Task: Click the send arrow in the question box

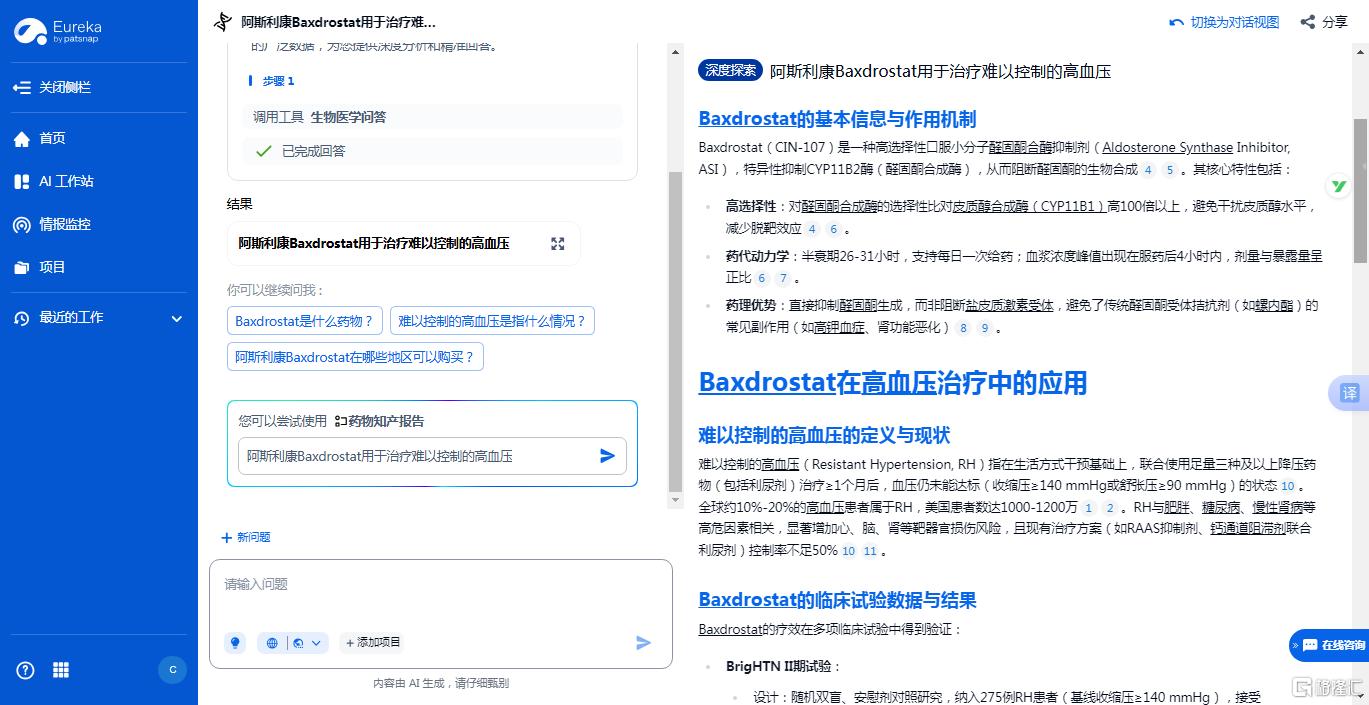Action: pyautogui.click(x=606, y=456)
